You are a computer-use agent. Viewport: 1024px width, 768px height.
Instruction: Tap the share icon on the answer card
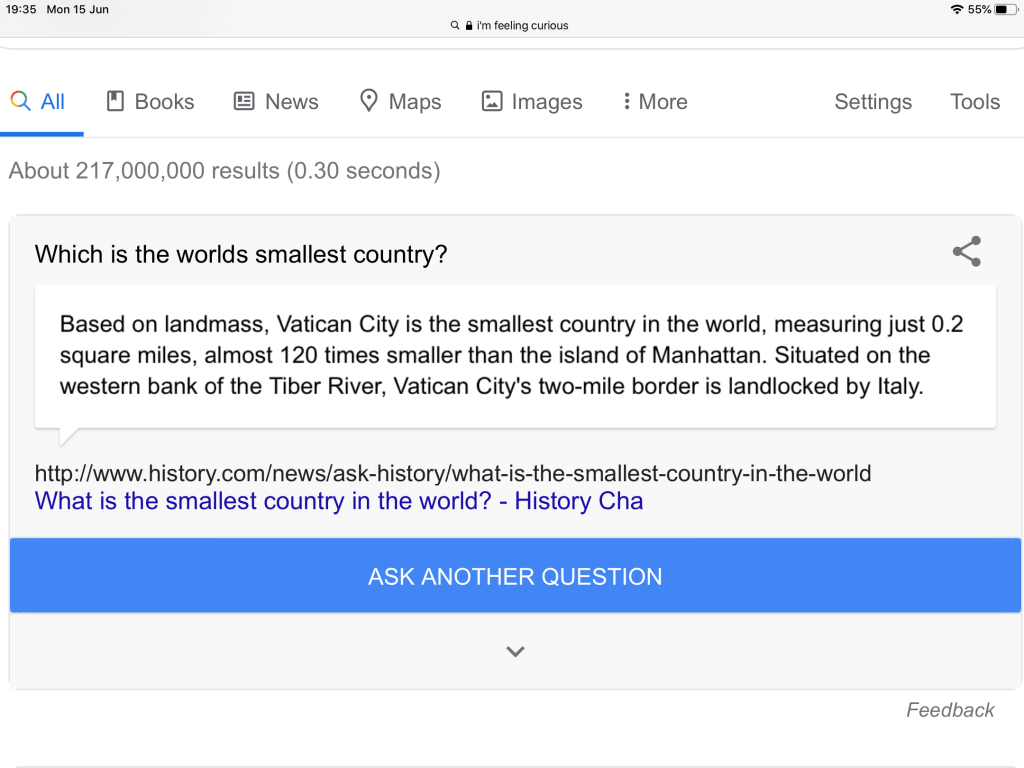tap(966, 252)
